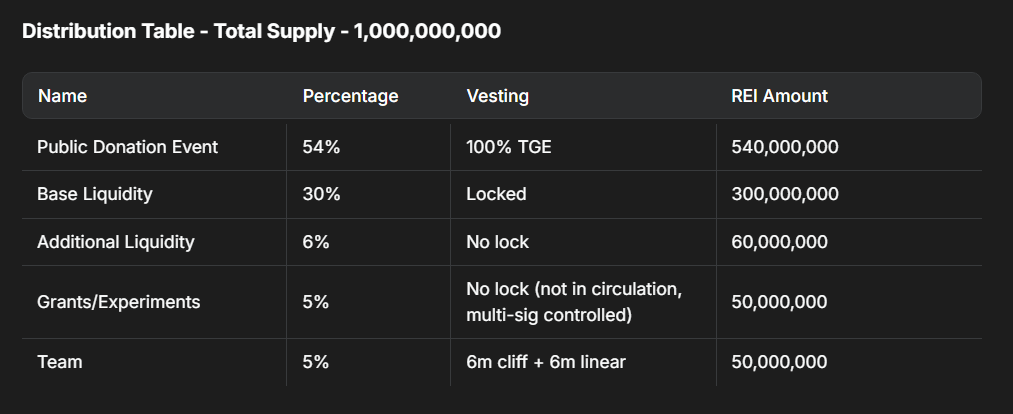Click the Locked vesting cell
The width and height of the screenshot is (1013, 414).
[496, 194]
